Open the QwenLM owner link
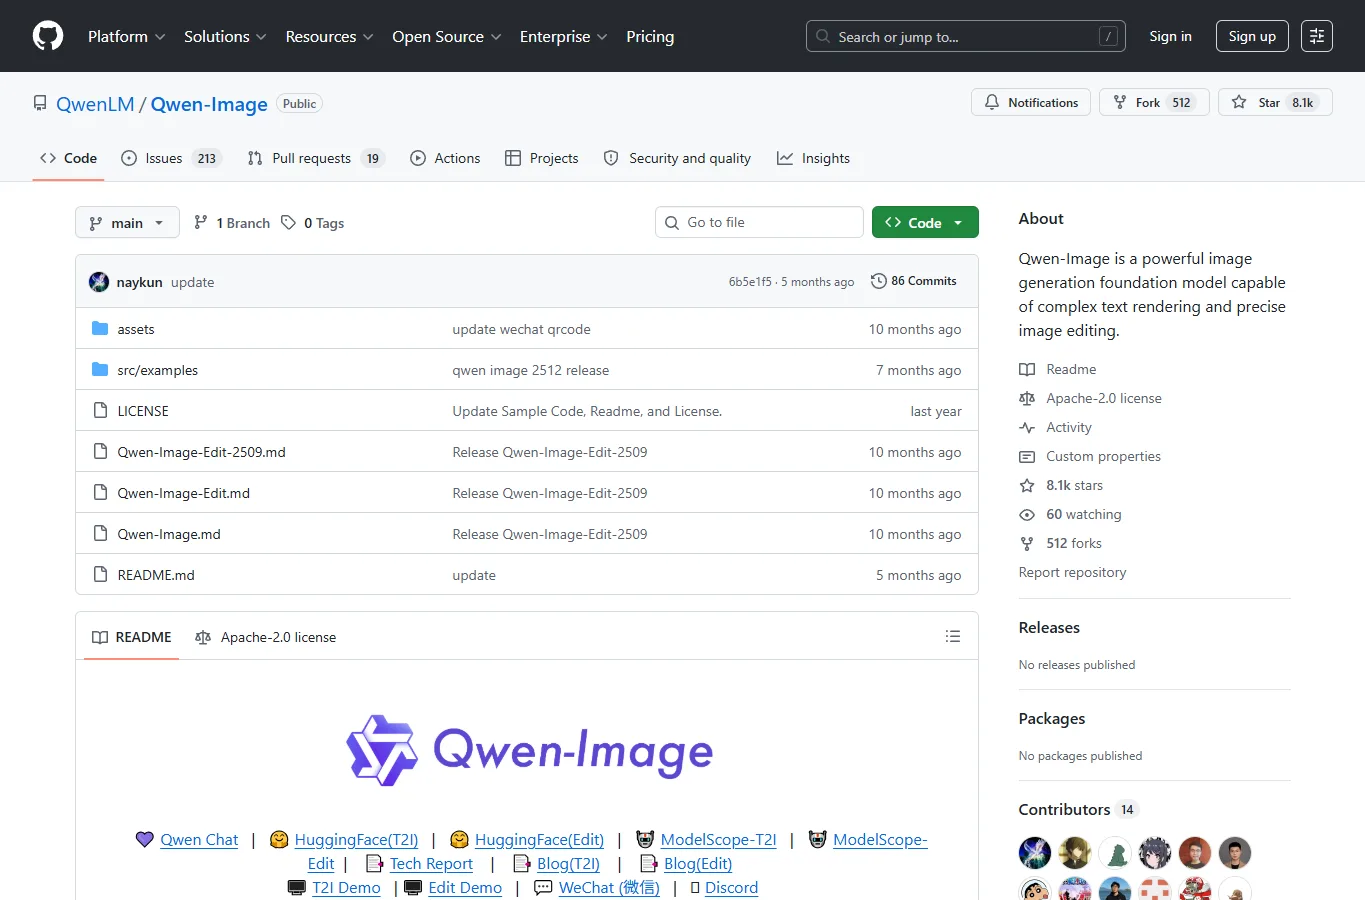 pyautogui.click(x=95, y=104)
